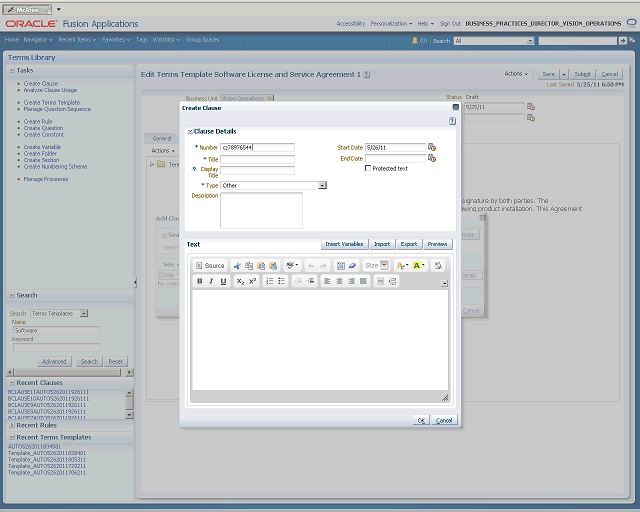Viewport: 640px width, 512px height.
Task: Collapse the Recent Terms Templates panel
Action: coord(12,437)
